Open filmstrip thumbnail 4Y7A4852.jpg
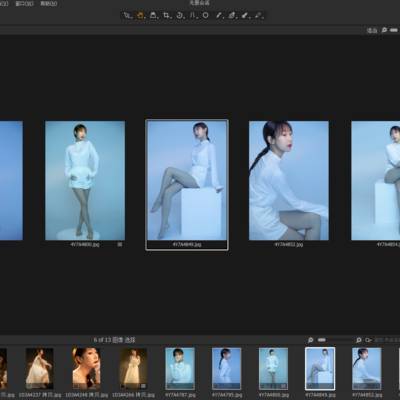This screenshot has height=400, width=400. click(367, 369)
